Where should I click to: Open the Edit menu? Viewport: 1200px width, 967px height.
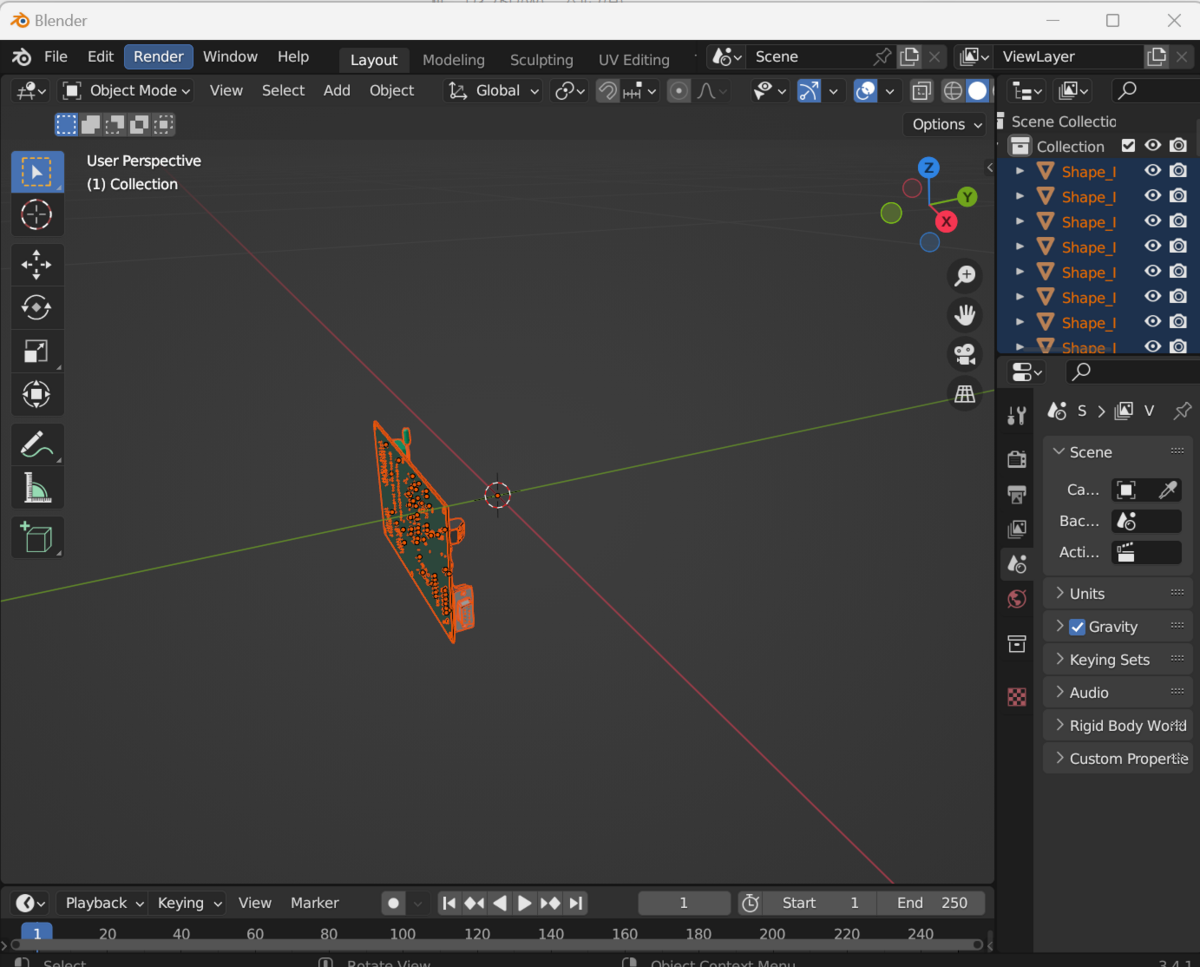point(100,57)
